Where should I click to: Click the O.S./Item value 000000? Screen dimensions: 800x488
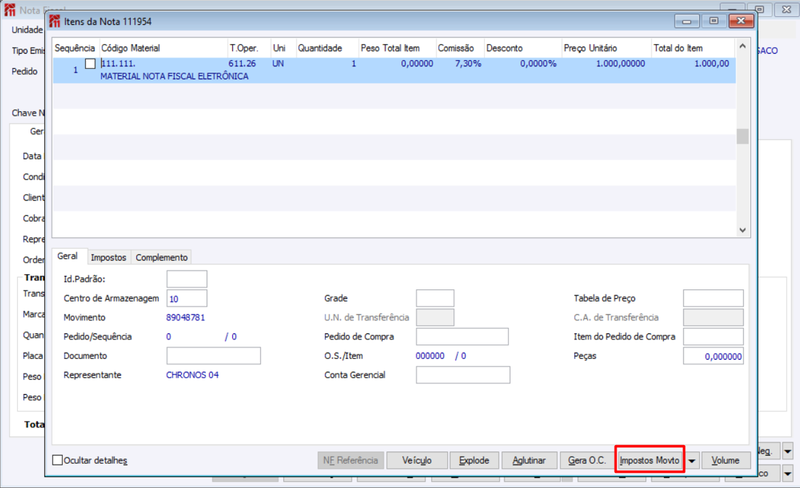tap(430, 356)
